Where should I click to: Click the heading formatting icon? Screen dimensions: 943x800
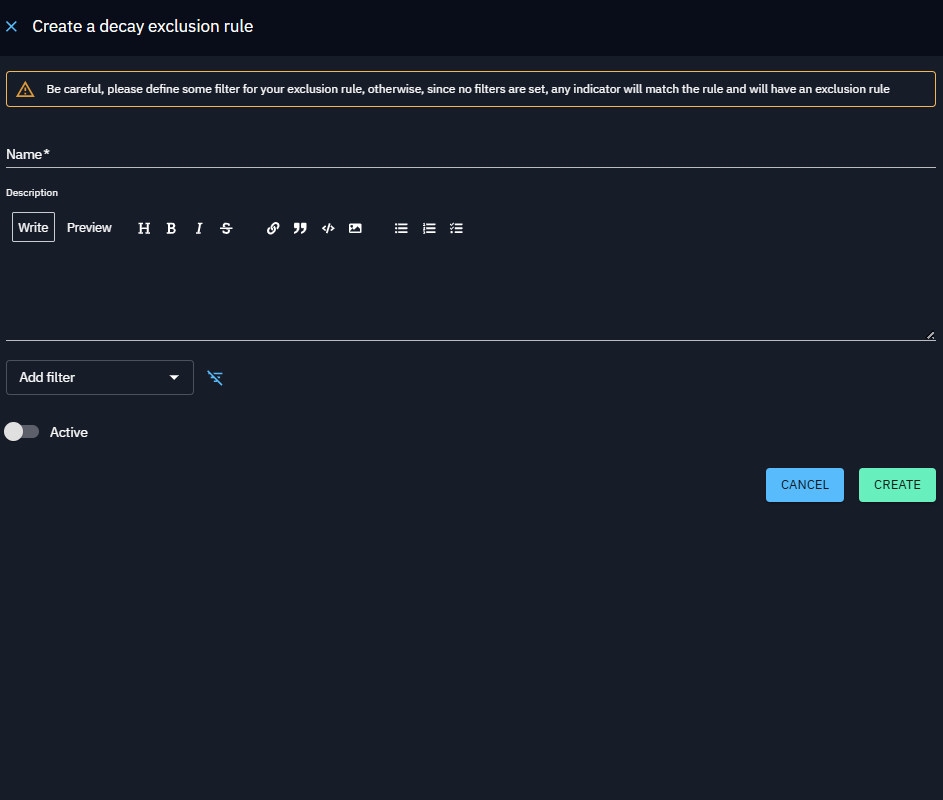144,228
